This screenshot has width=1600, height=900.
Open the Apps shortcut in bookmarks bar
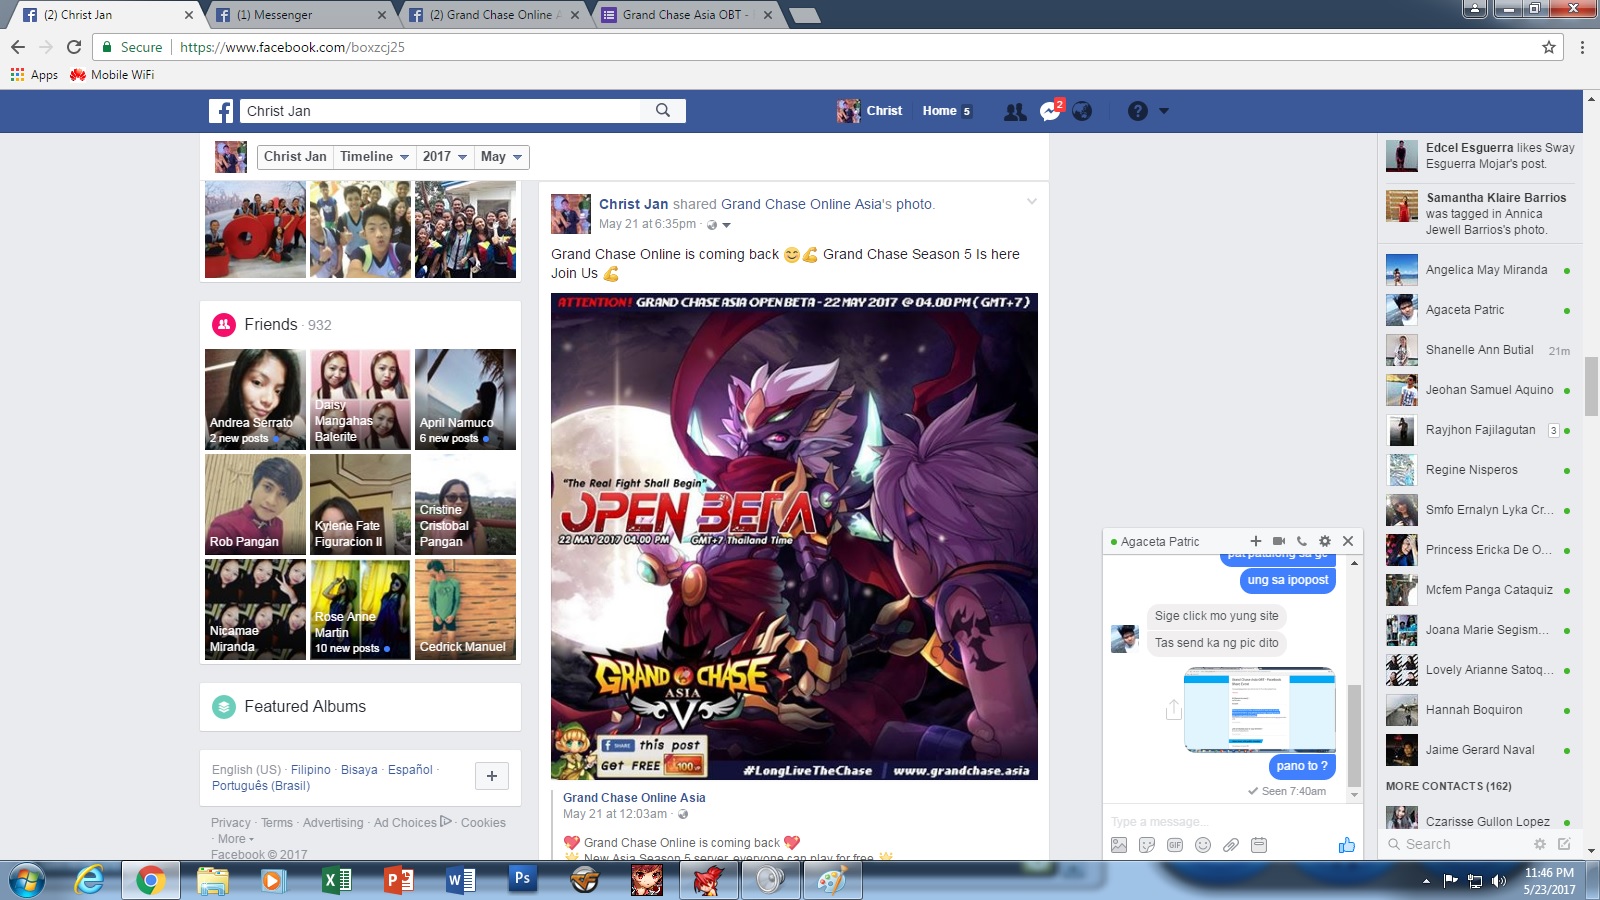tap(34, 75)
